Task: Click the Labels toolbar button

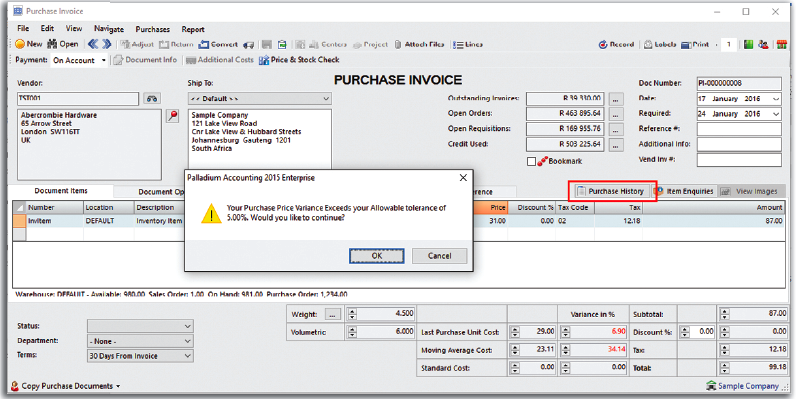Action: tap(659, 45)
